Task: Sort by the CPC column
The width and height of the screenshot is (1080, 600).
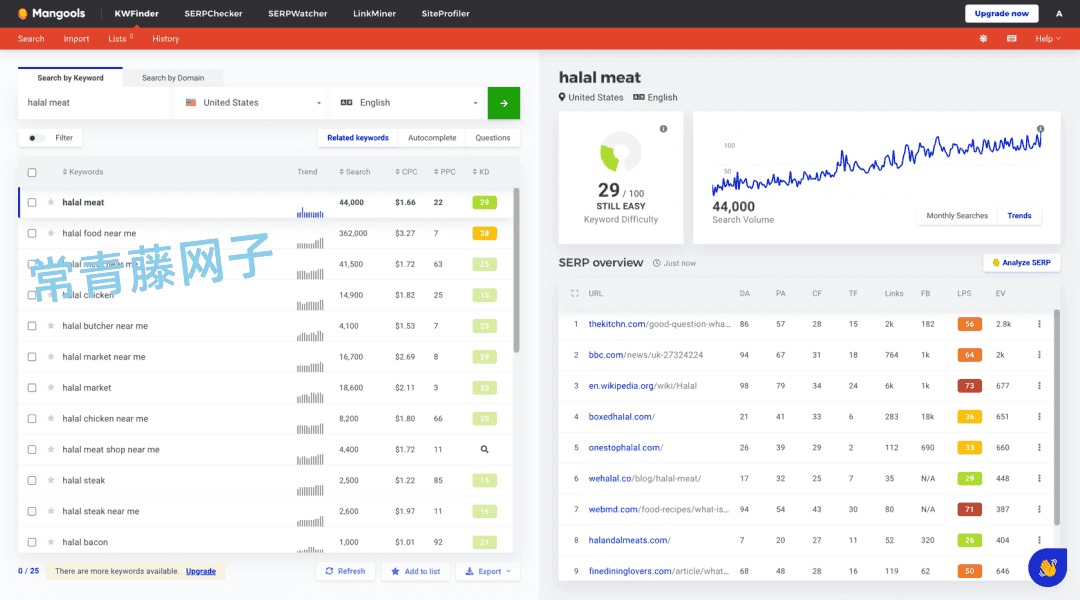Action: 406,172
